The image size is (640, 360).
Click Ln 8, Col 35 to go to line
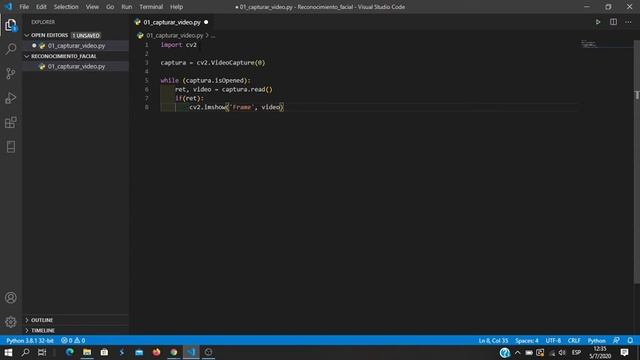tap(493, 340)
